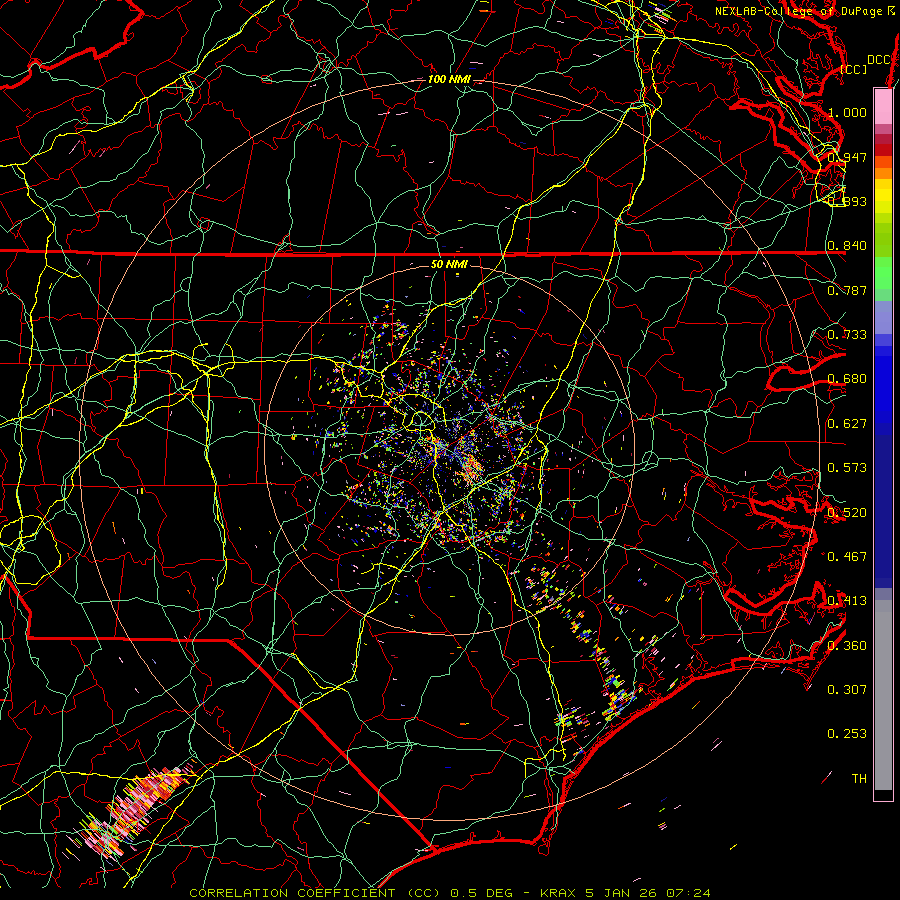900x900 pixels.
Task: Click the "0.5 DEG" elevation text in the footer
Action: pos(481,893)
